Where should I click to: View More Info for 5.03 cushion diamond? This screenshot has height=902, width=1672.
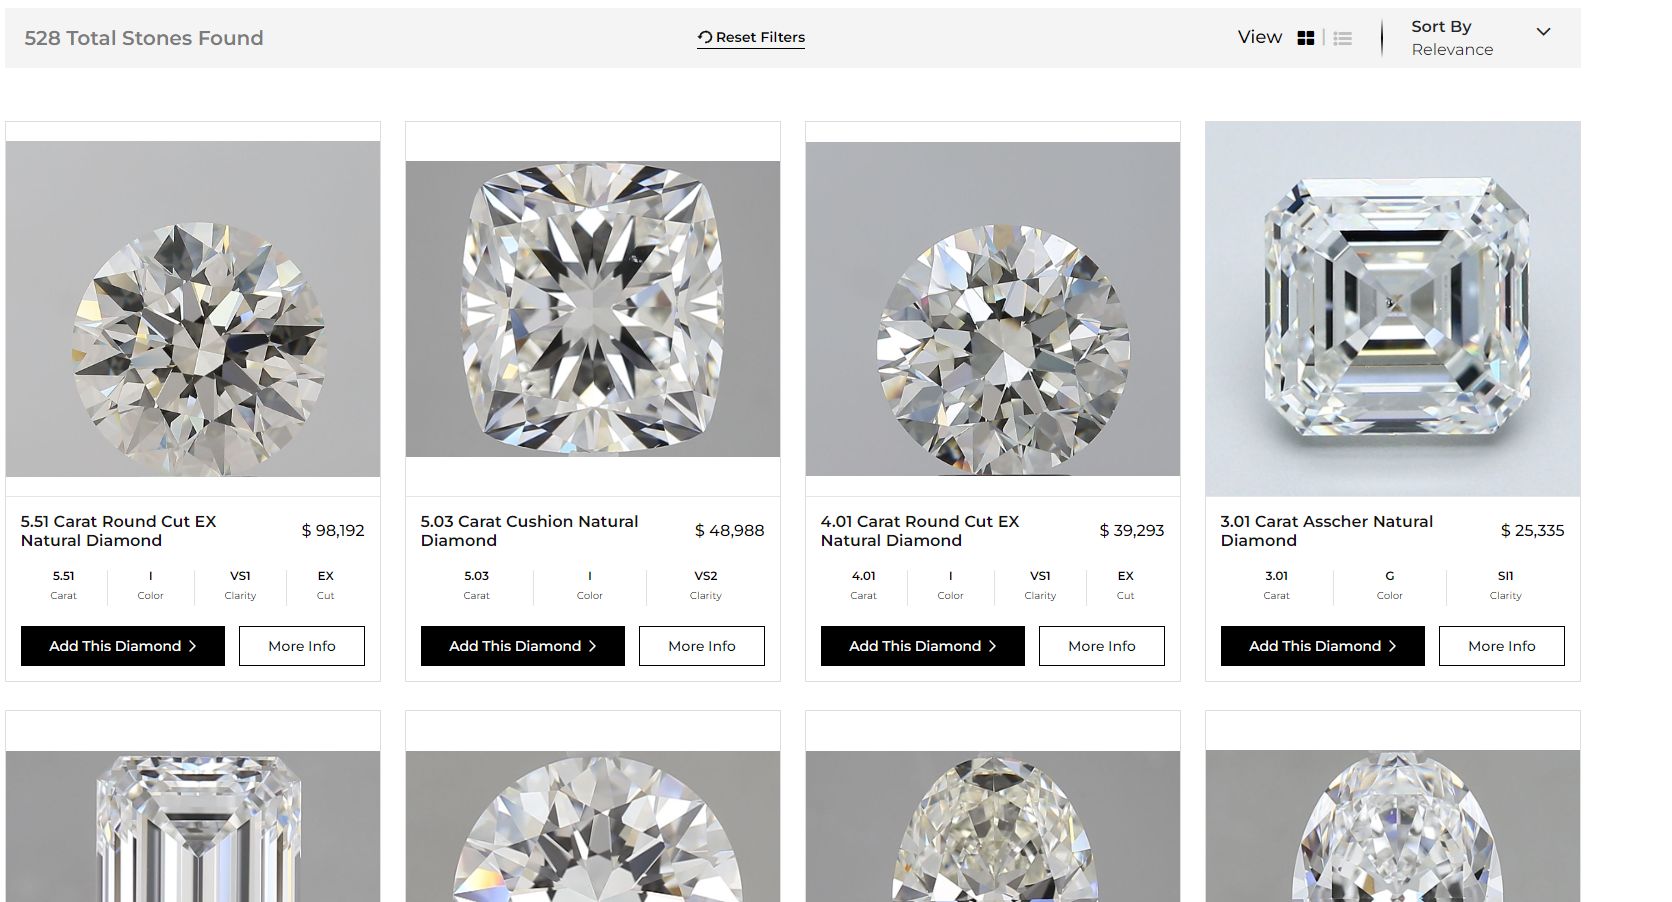click(x=702, y=646)
